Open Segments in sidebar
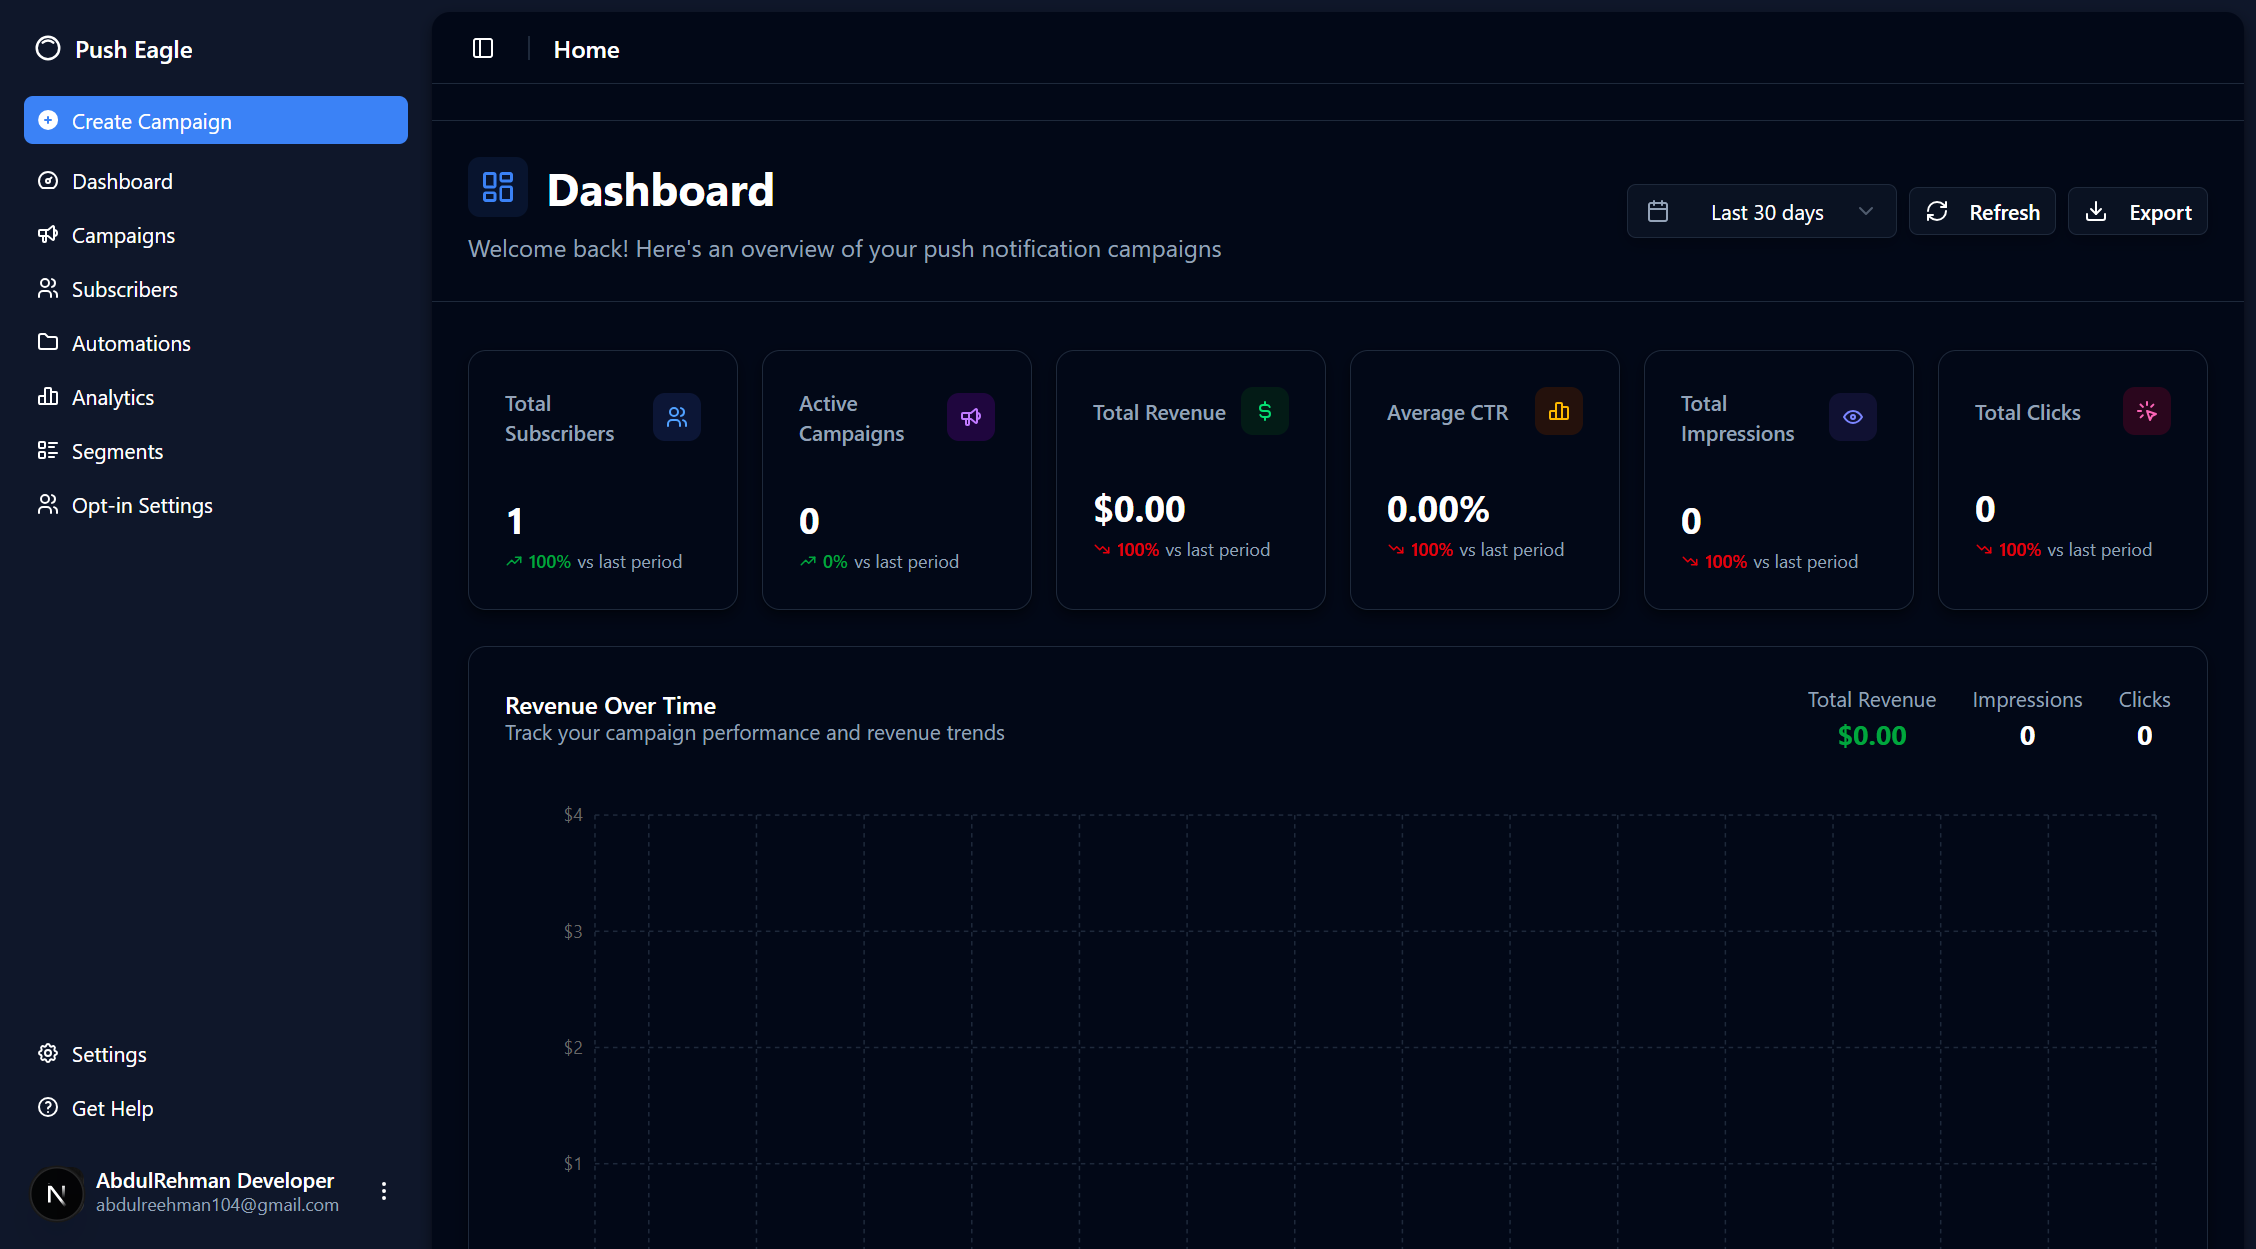 click(216, 451)
